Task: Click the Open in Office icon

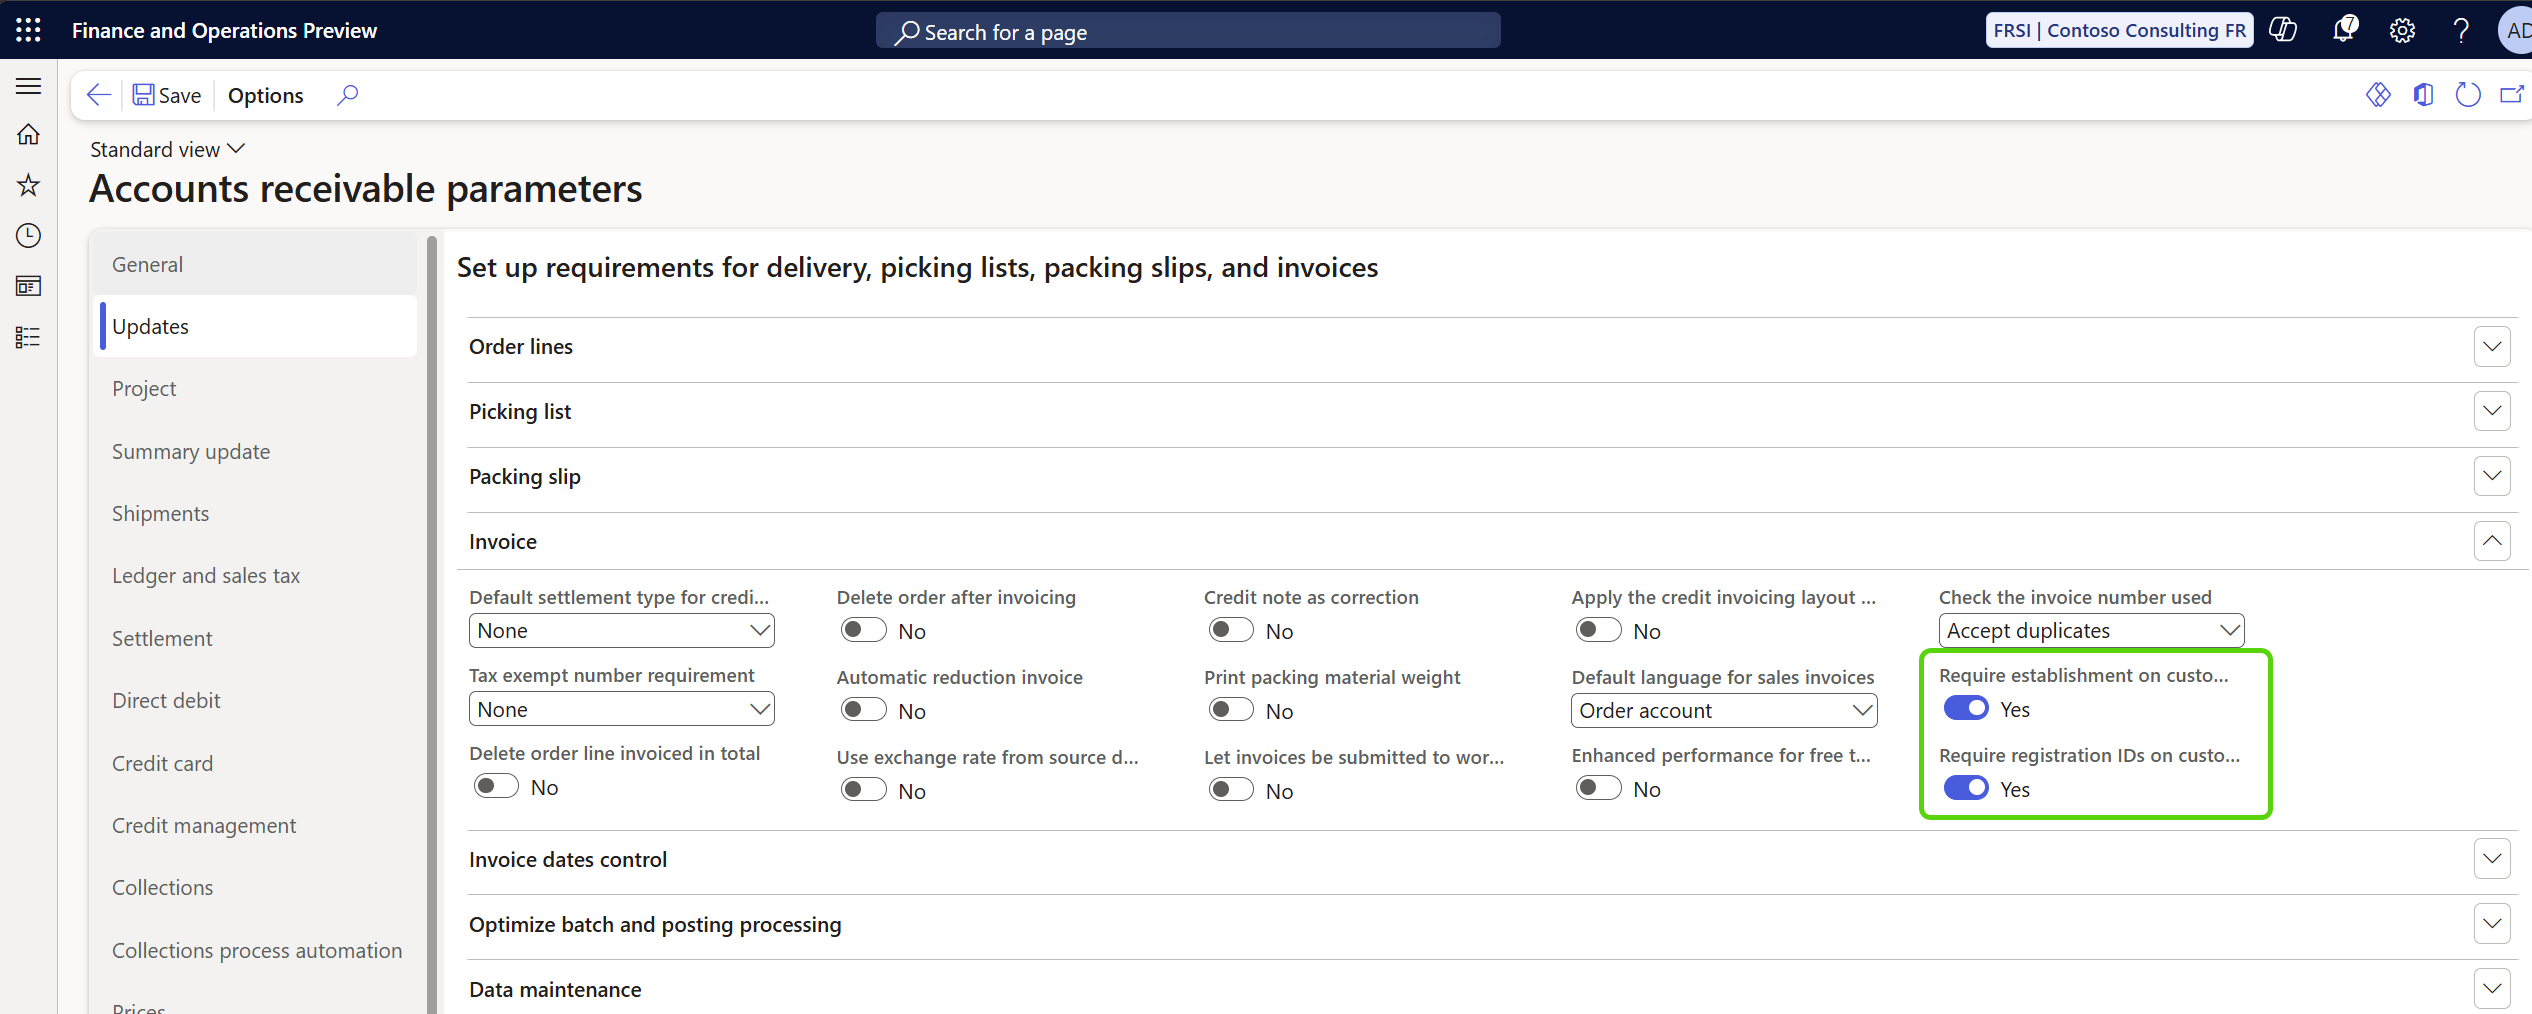Action: click(2423, 95)
